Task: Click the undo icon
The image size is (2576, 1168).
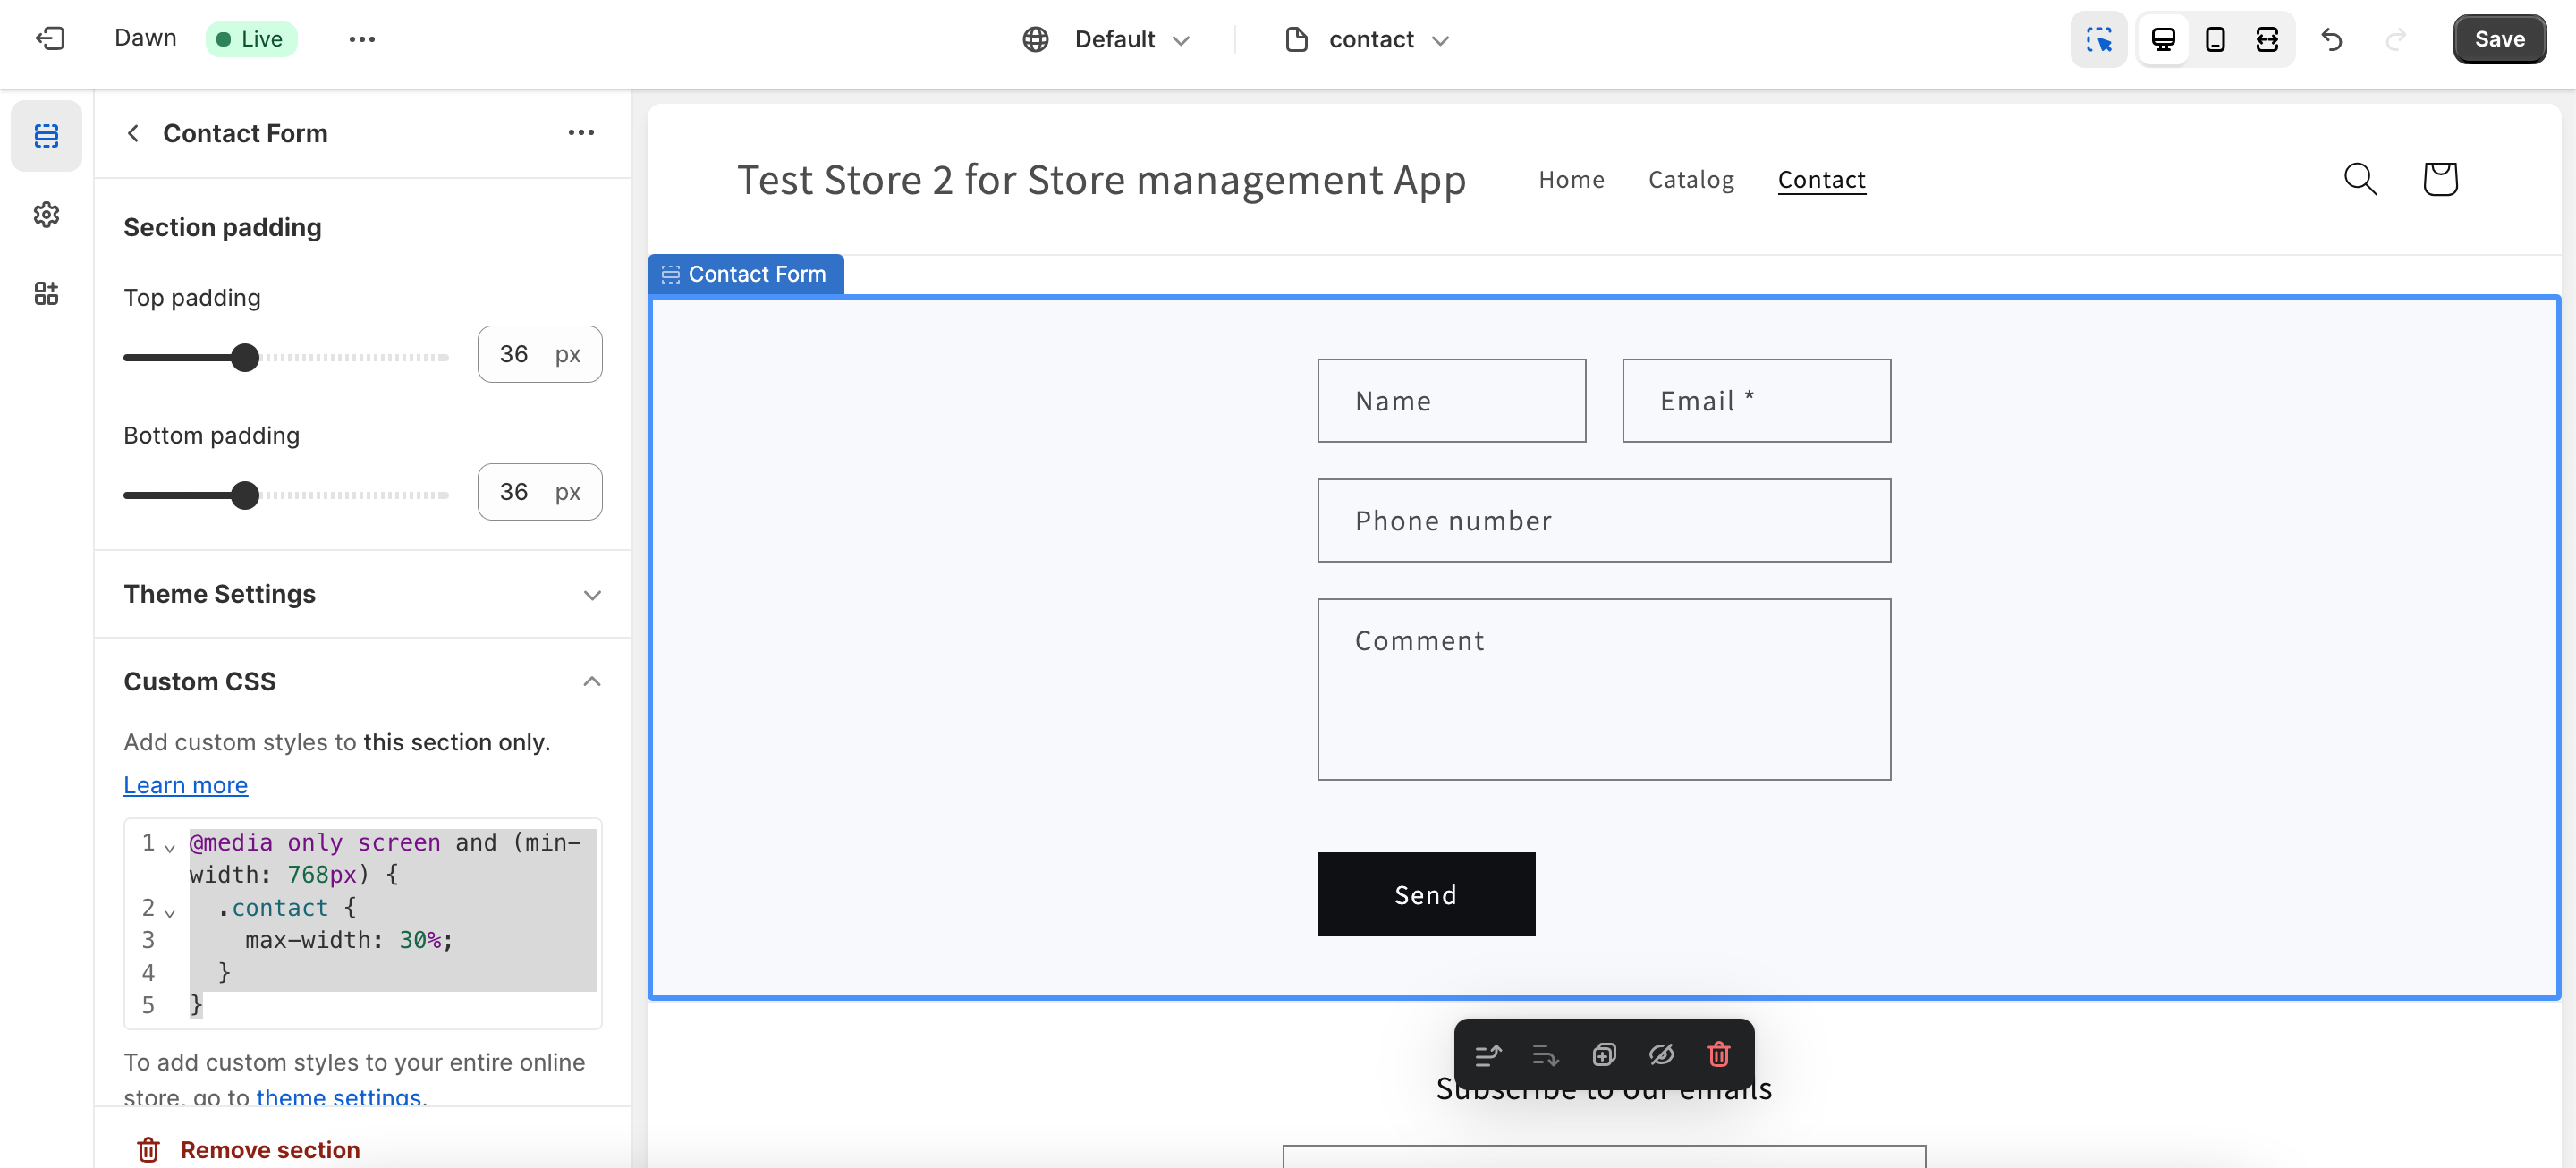Action: (2332, 39)
